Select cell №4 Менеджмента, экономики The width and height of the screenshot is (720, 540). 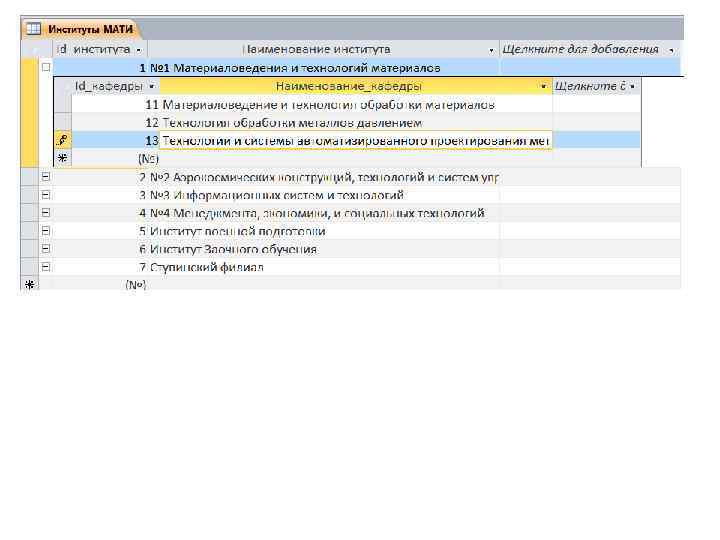323,213
